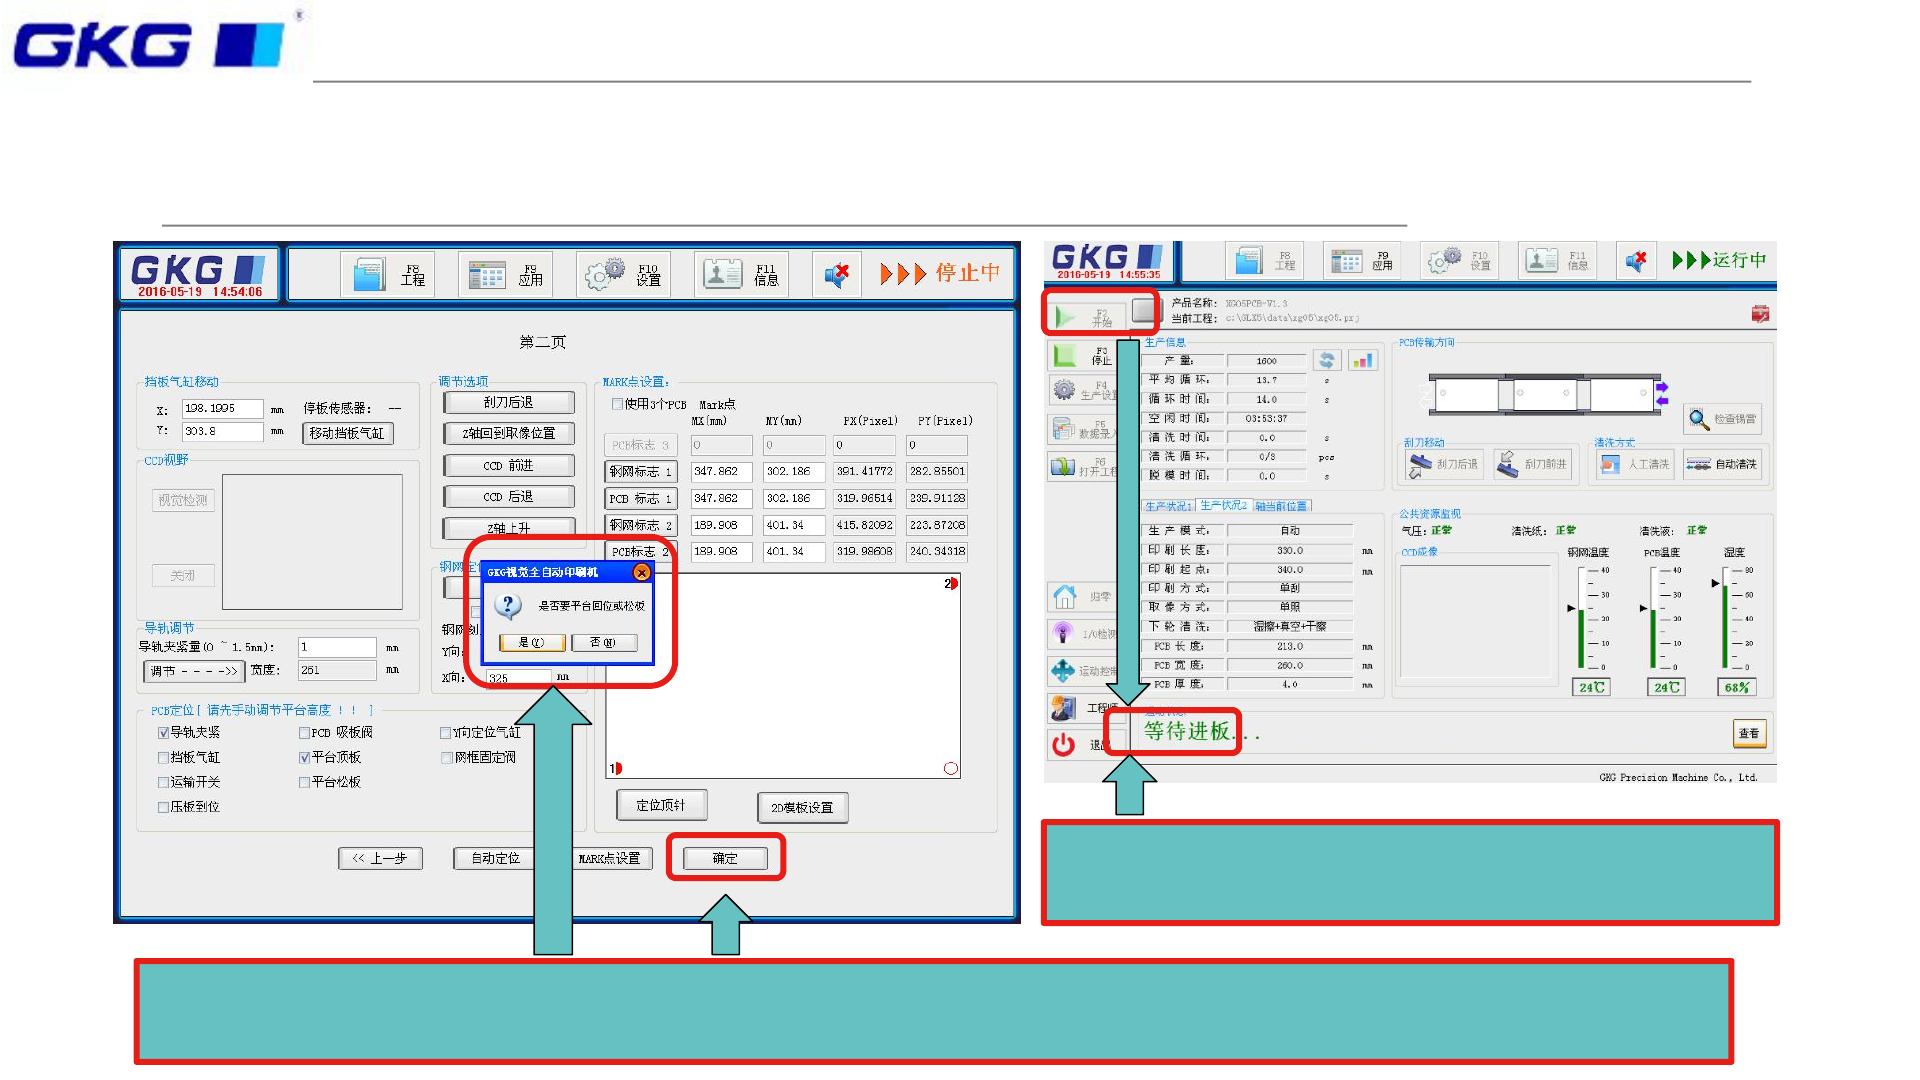The width and height of the screenshot is (1920, 1080).
Task: Click the red power exit icon
Action: click(x=1064, y=744)
